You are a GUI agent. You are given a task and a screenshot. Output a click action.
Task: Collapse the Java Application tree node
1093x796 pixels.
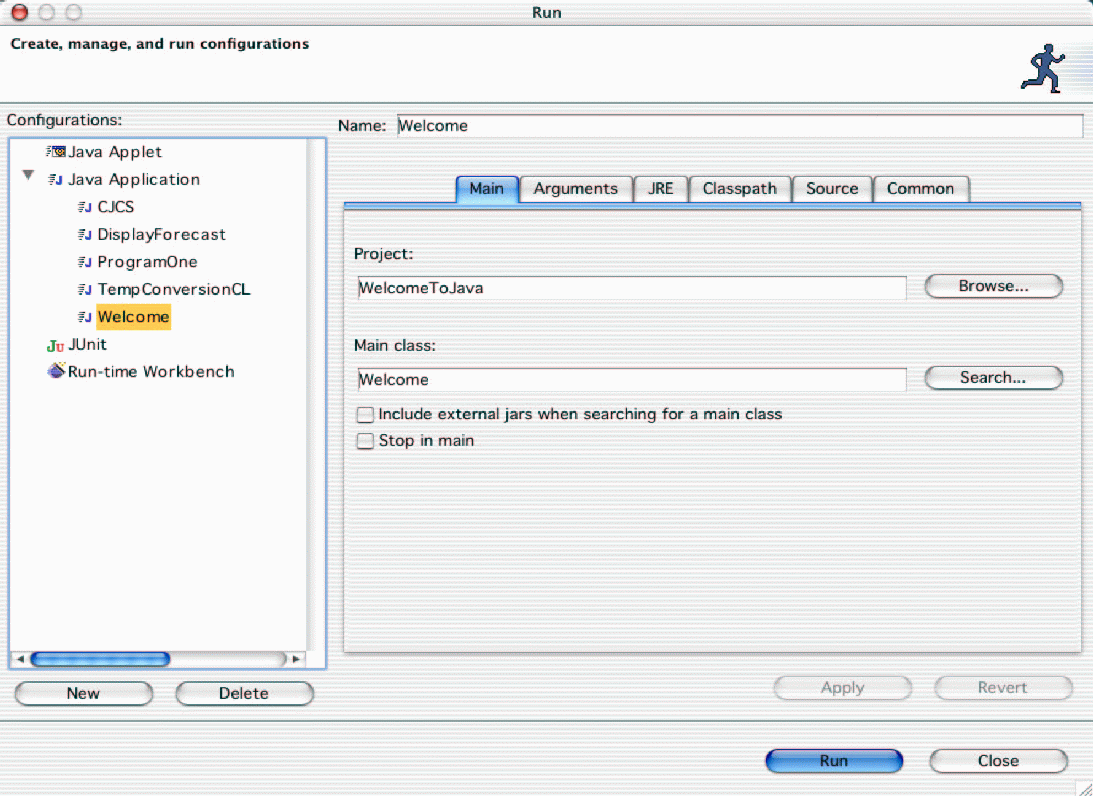[28, 175]
